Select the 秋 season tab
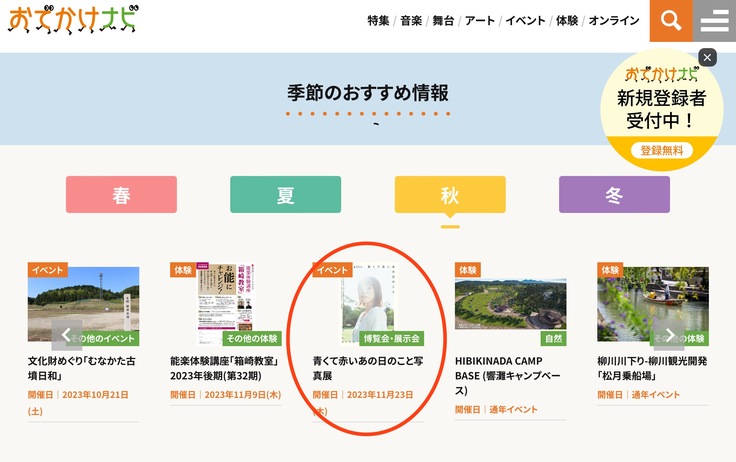 click(449, 195)
